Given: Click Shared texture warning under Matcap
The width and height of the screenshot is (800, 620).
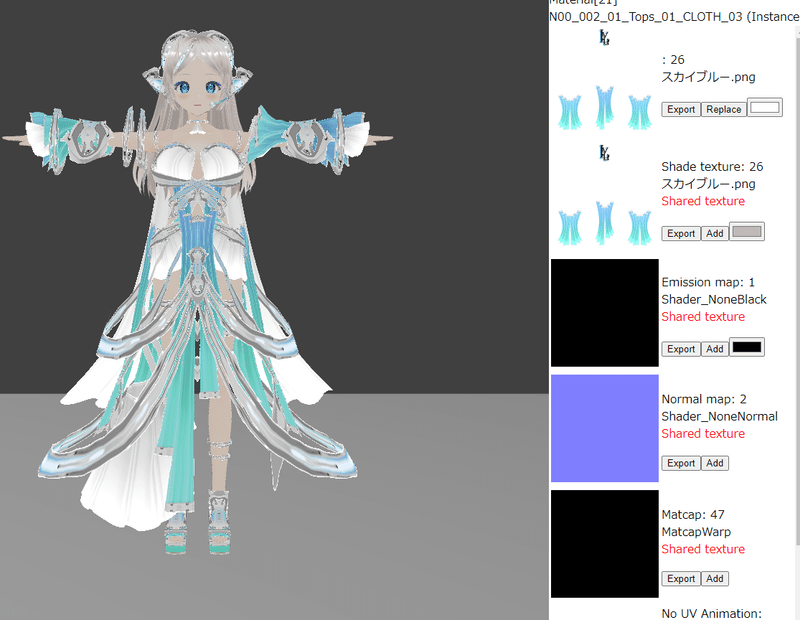Looking at the screenshot, I should point(703,549).
